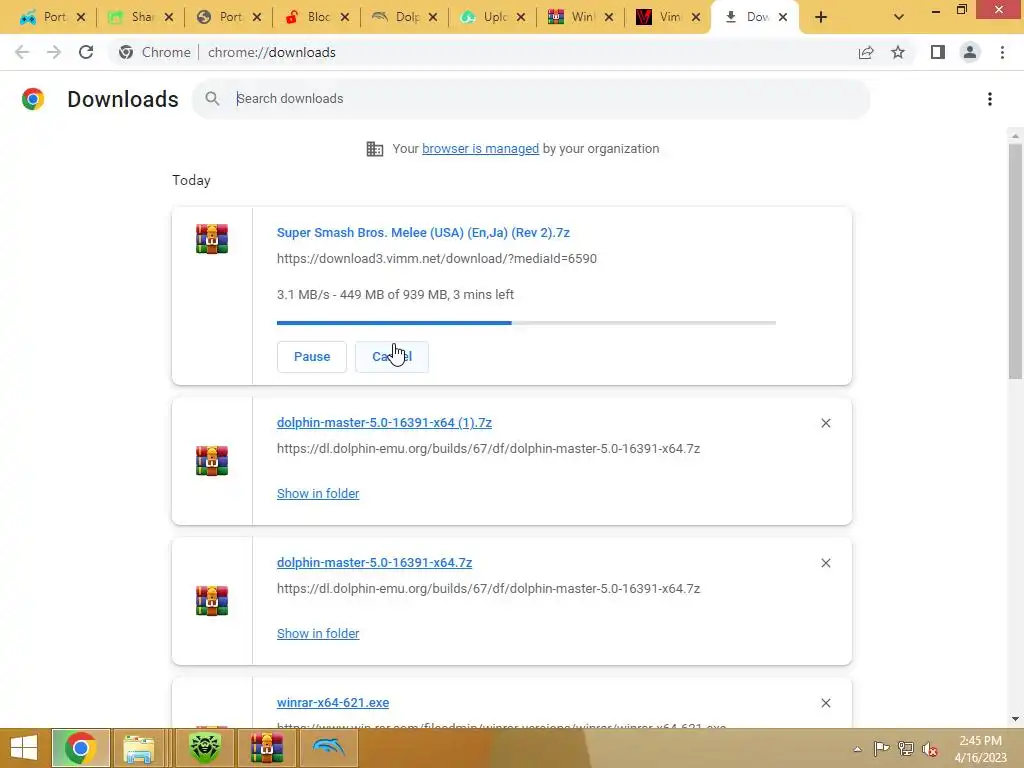
Task: Close the Uplo tab
Action: coord(520,17)
